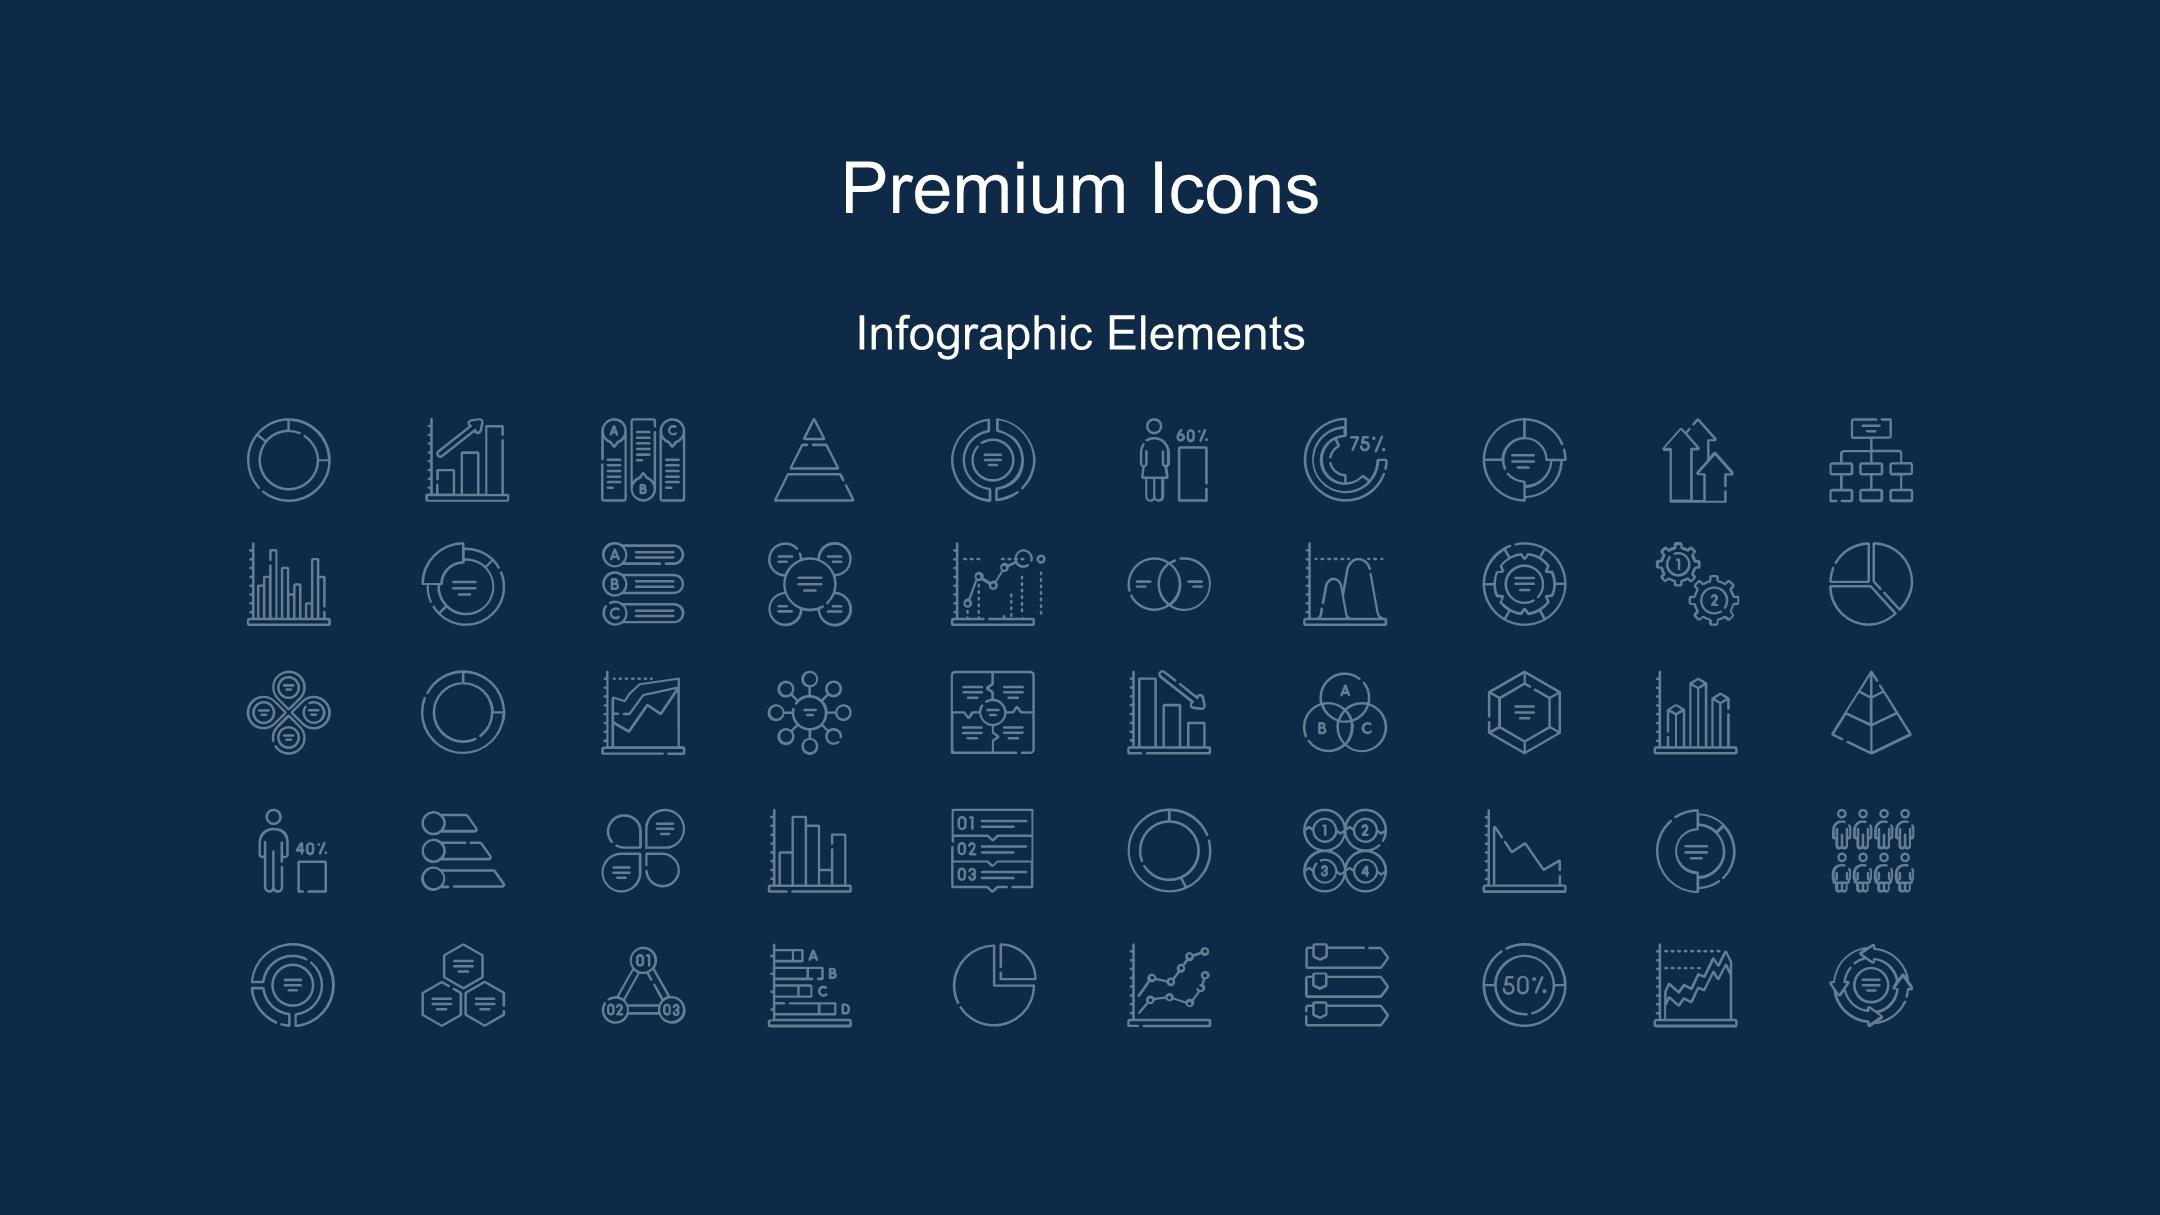2160x1215 pixels.
Task: Click the Premium Icons title text
Action: click(1080, 188)
